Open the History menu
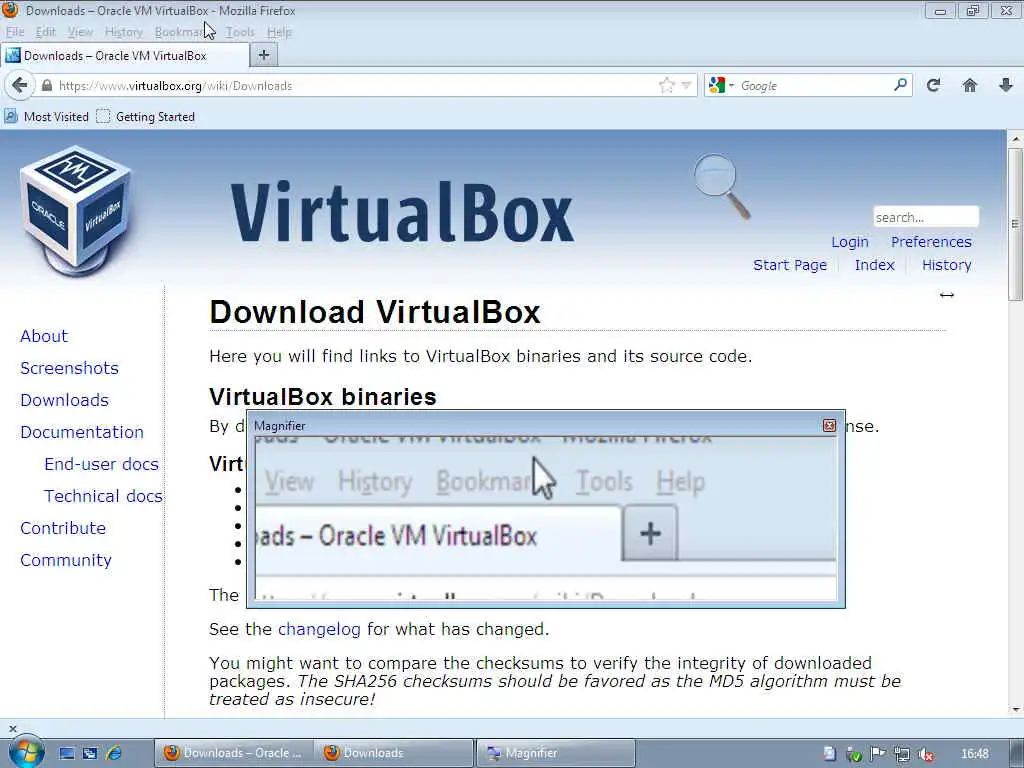Image resolution: width=1024 pixels, height=768 pixels. click(x=123, y=32)
